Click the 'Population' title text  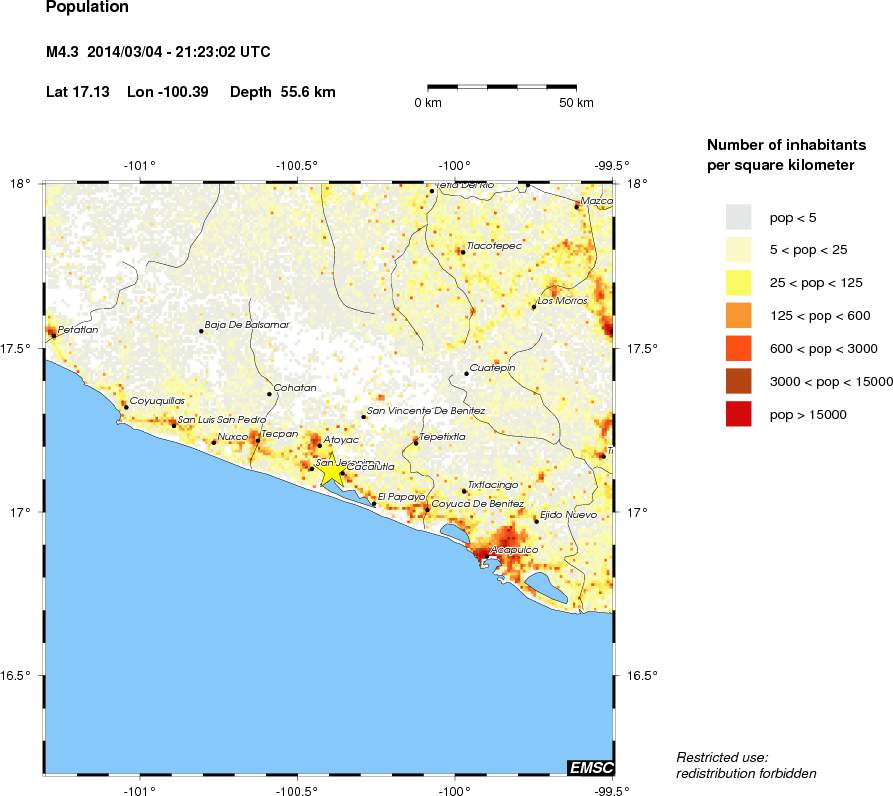click(87, 7)
